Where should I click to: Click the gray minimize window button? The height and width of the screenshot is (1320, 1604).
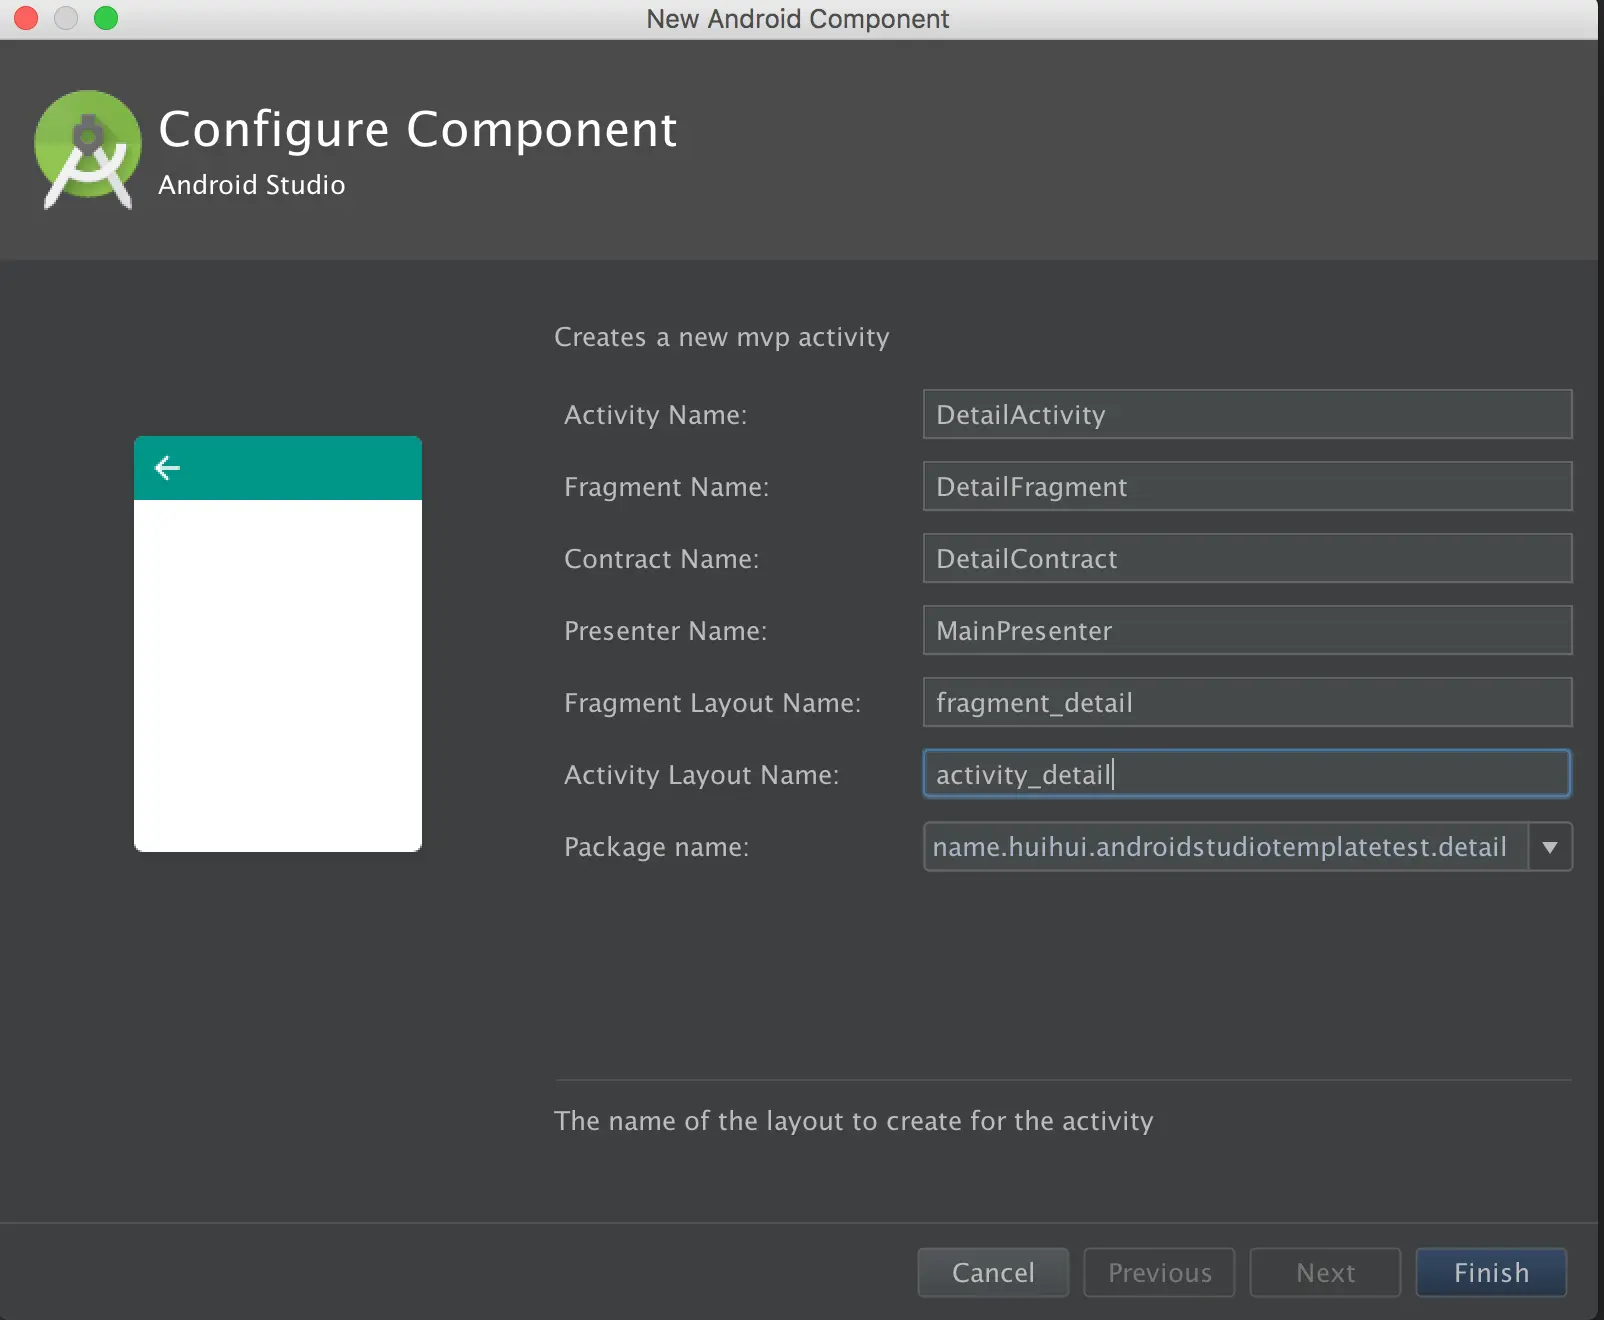point(66,18)
